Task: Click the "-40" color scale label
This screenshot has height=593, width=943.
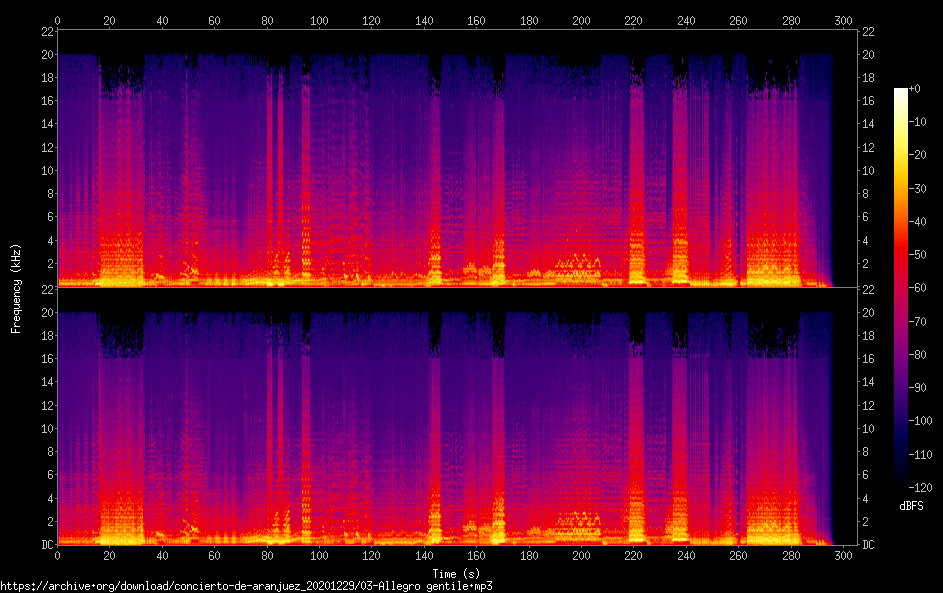Action: 917,221
